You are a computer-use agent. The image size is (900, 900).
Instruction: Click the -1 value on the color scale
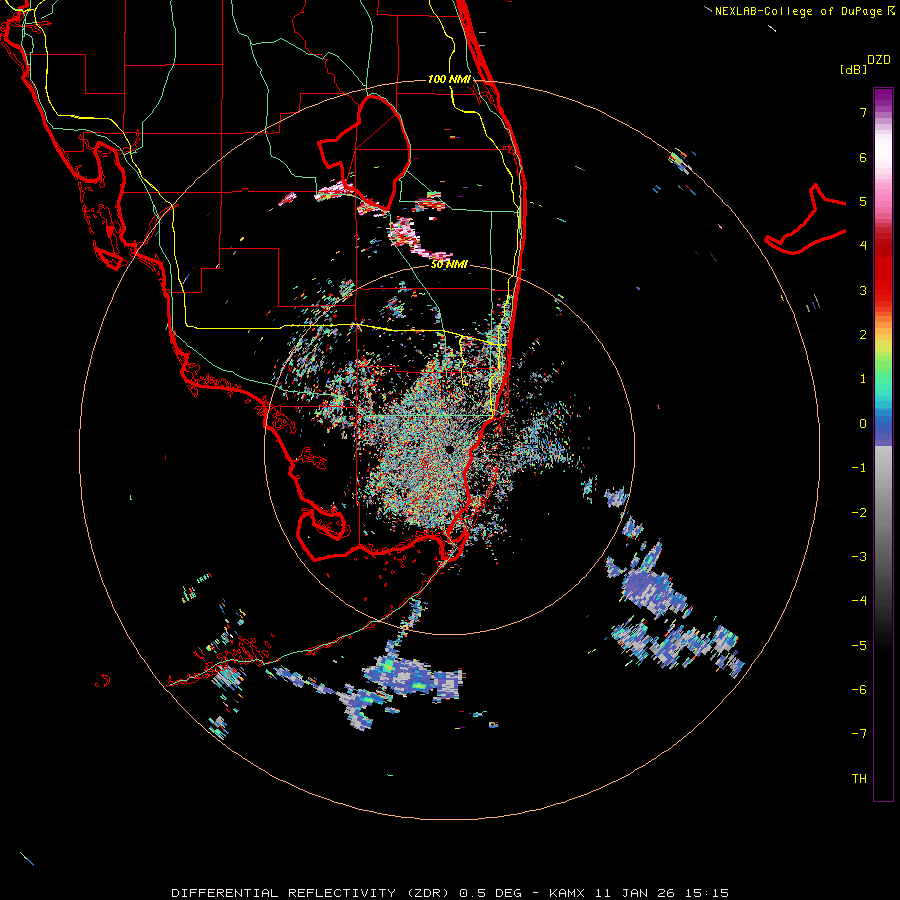point(859,468)
